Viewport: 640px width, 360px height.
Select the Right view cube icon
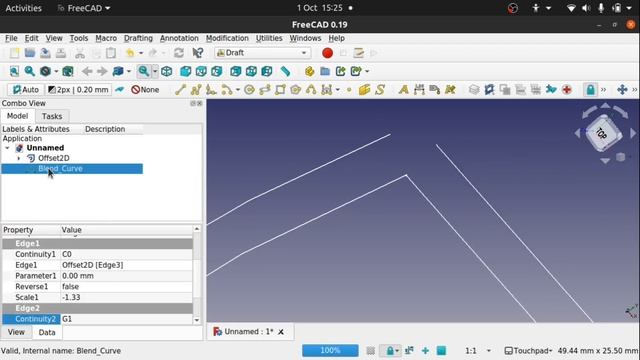coord(217,71)
